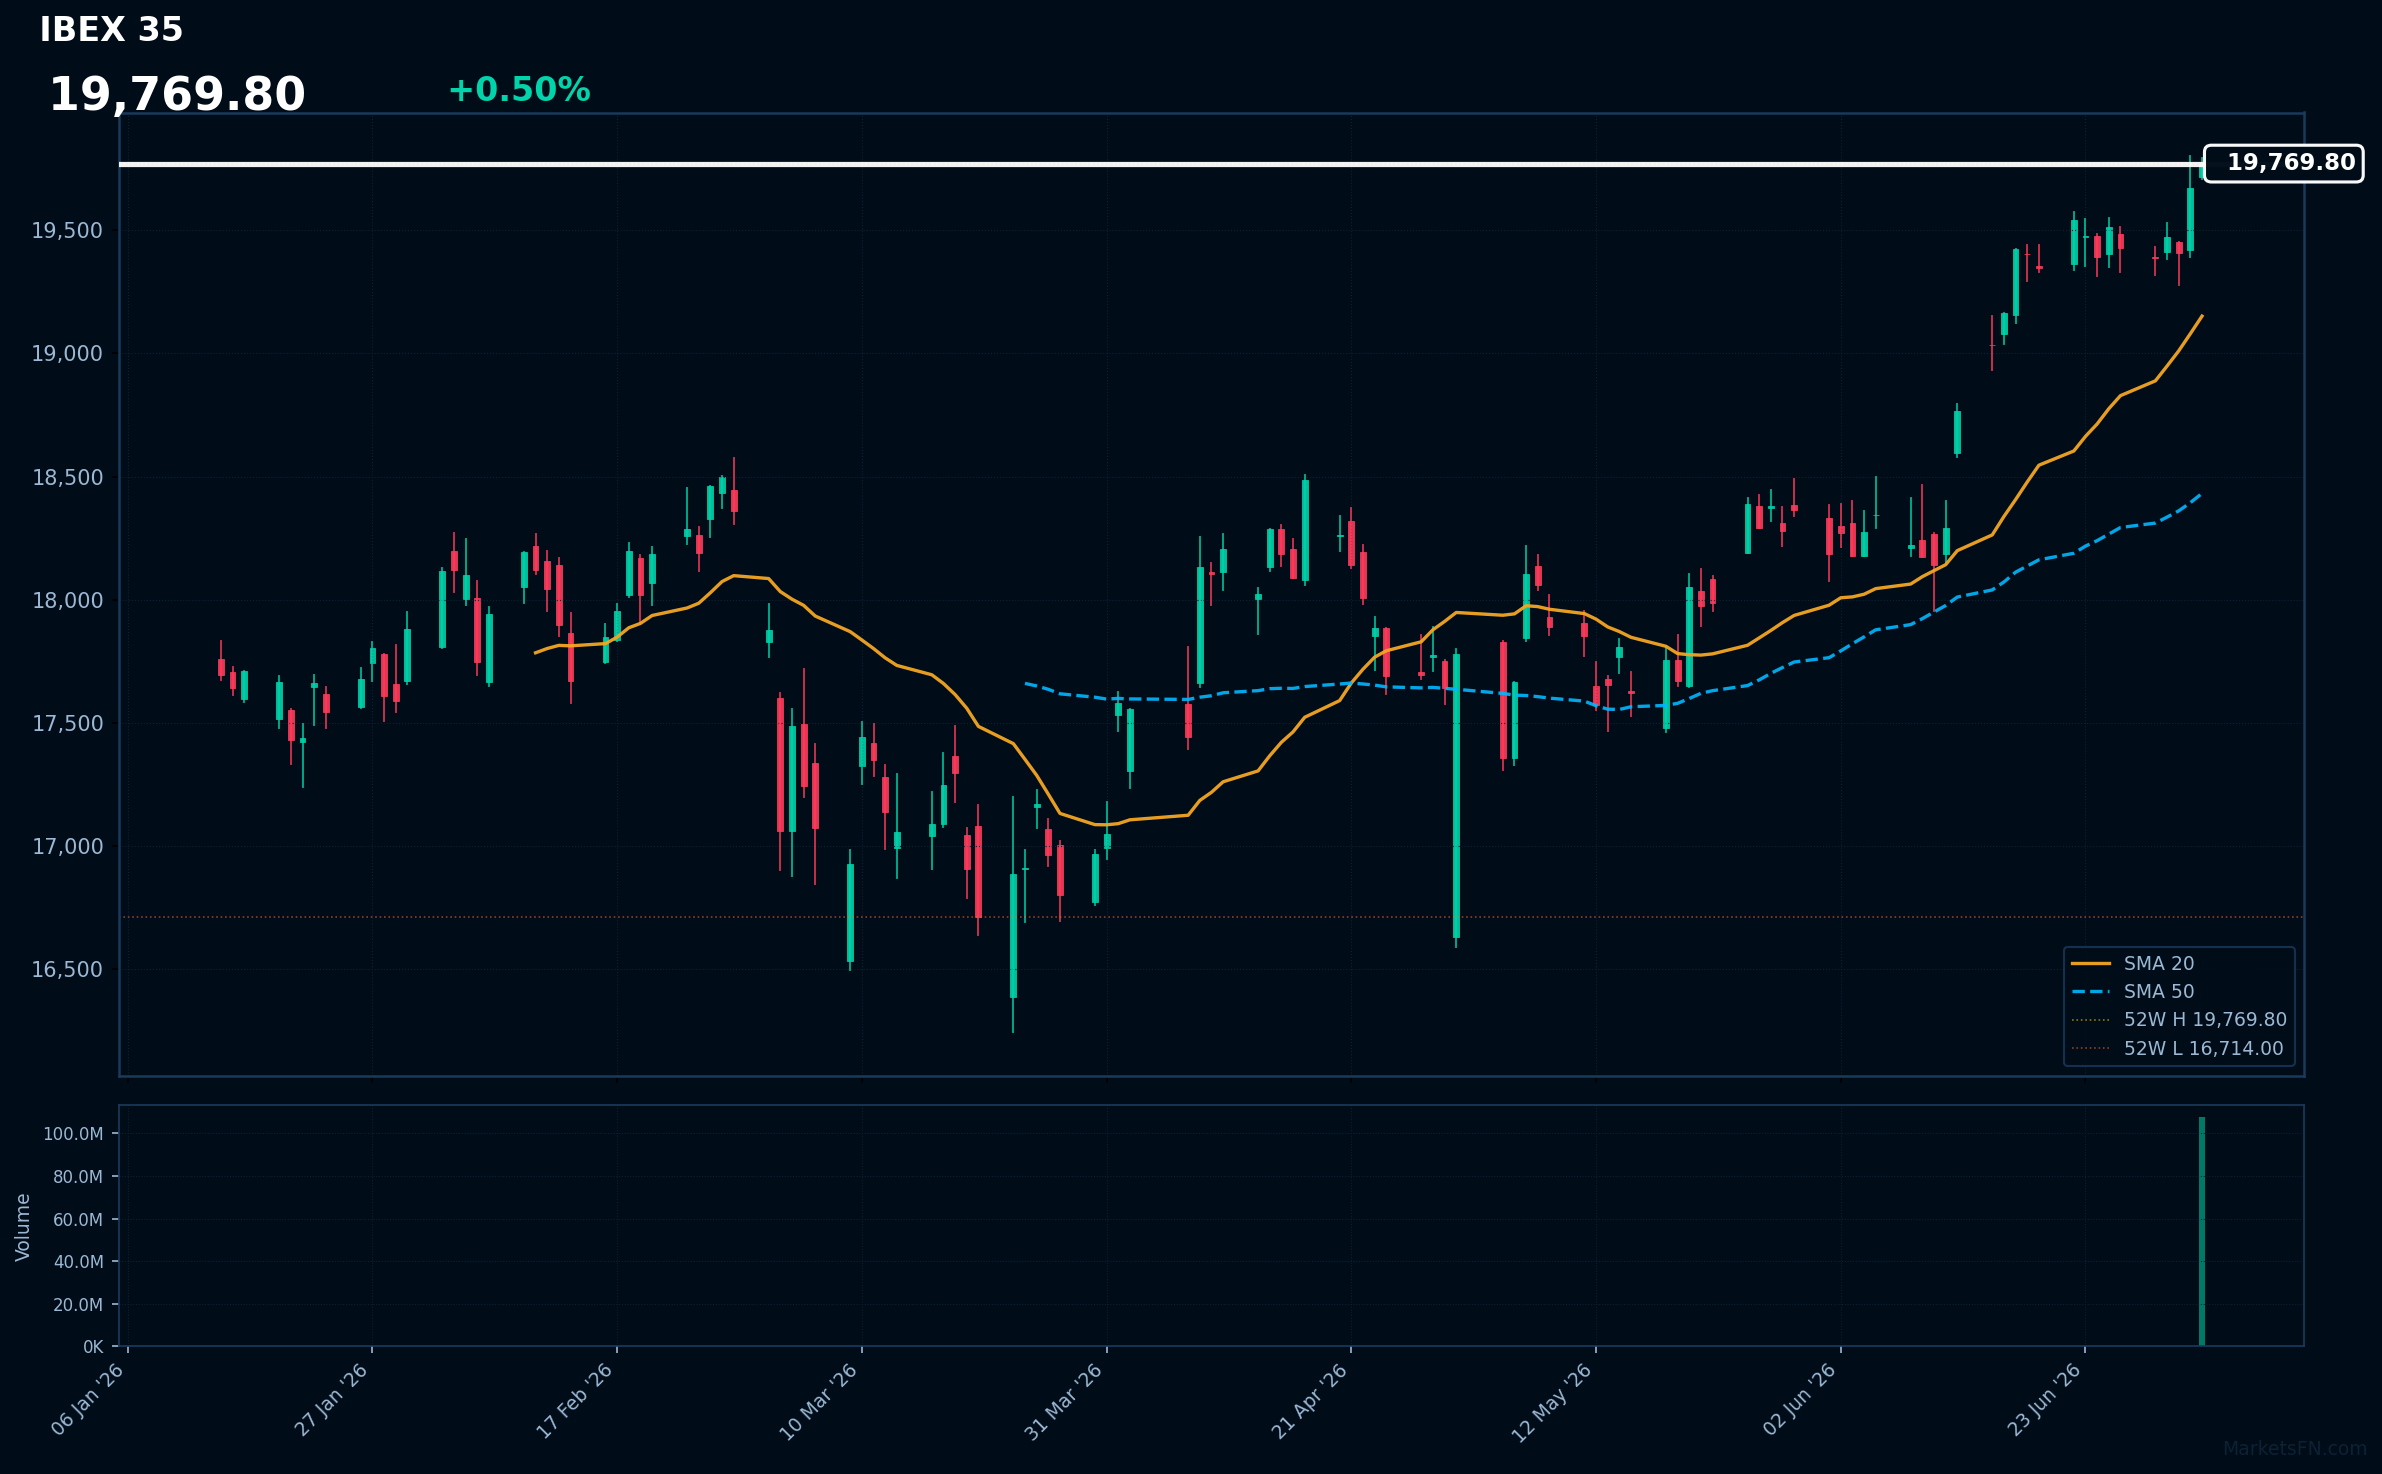The width and height of the screenshot is (2382, 1474).
Task: Click the tall green volume bar
Action: [x=2202, y=1231]
